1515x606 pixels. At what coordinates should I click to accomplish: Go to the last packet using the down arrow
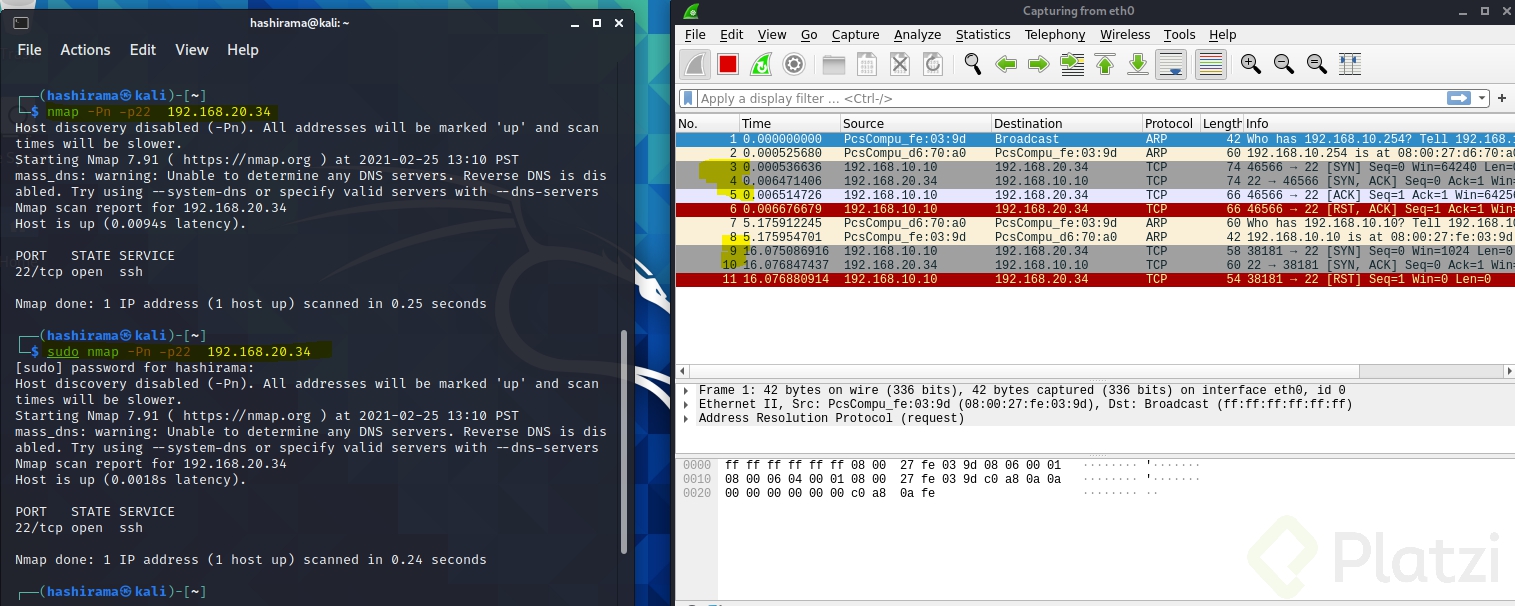pos(1138,64)
